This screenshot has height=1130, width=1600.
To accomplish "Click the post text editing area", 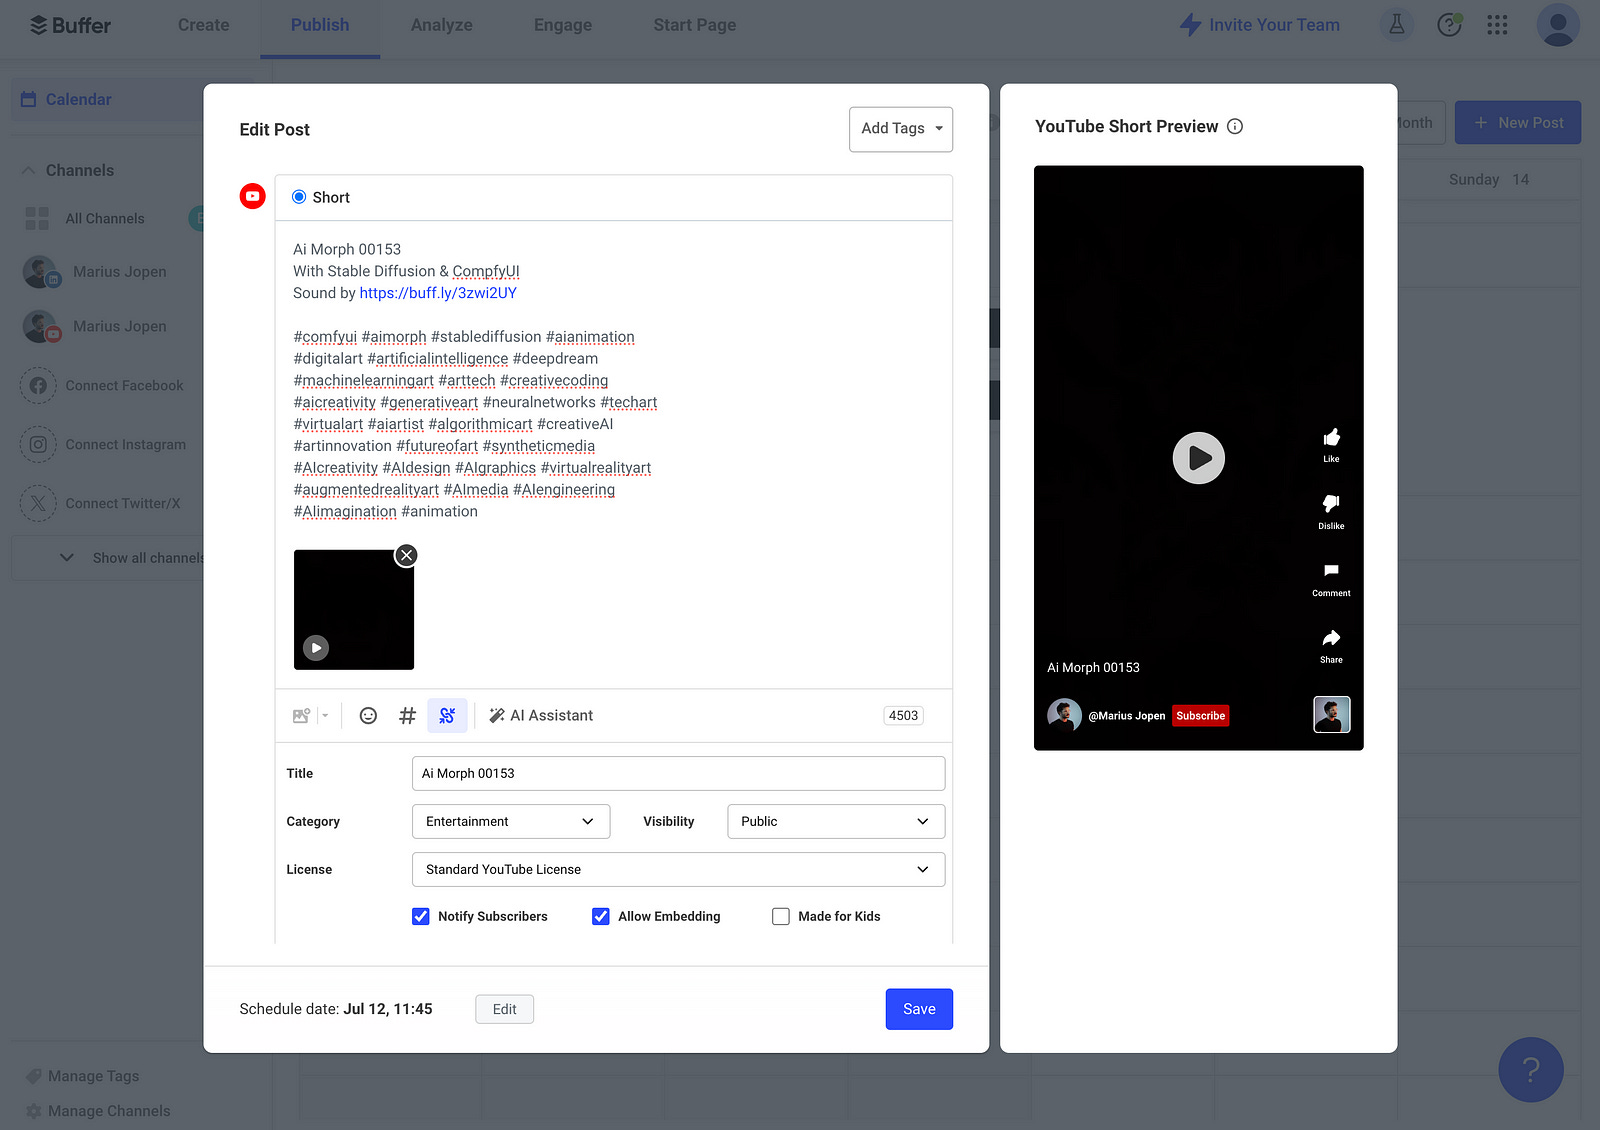I will 613,380.
